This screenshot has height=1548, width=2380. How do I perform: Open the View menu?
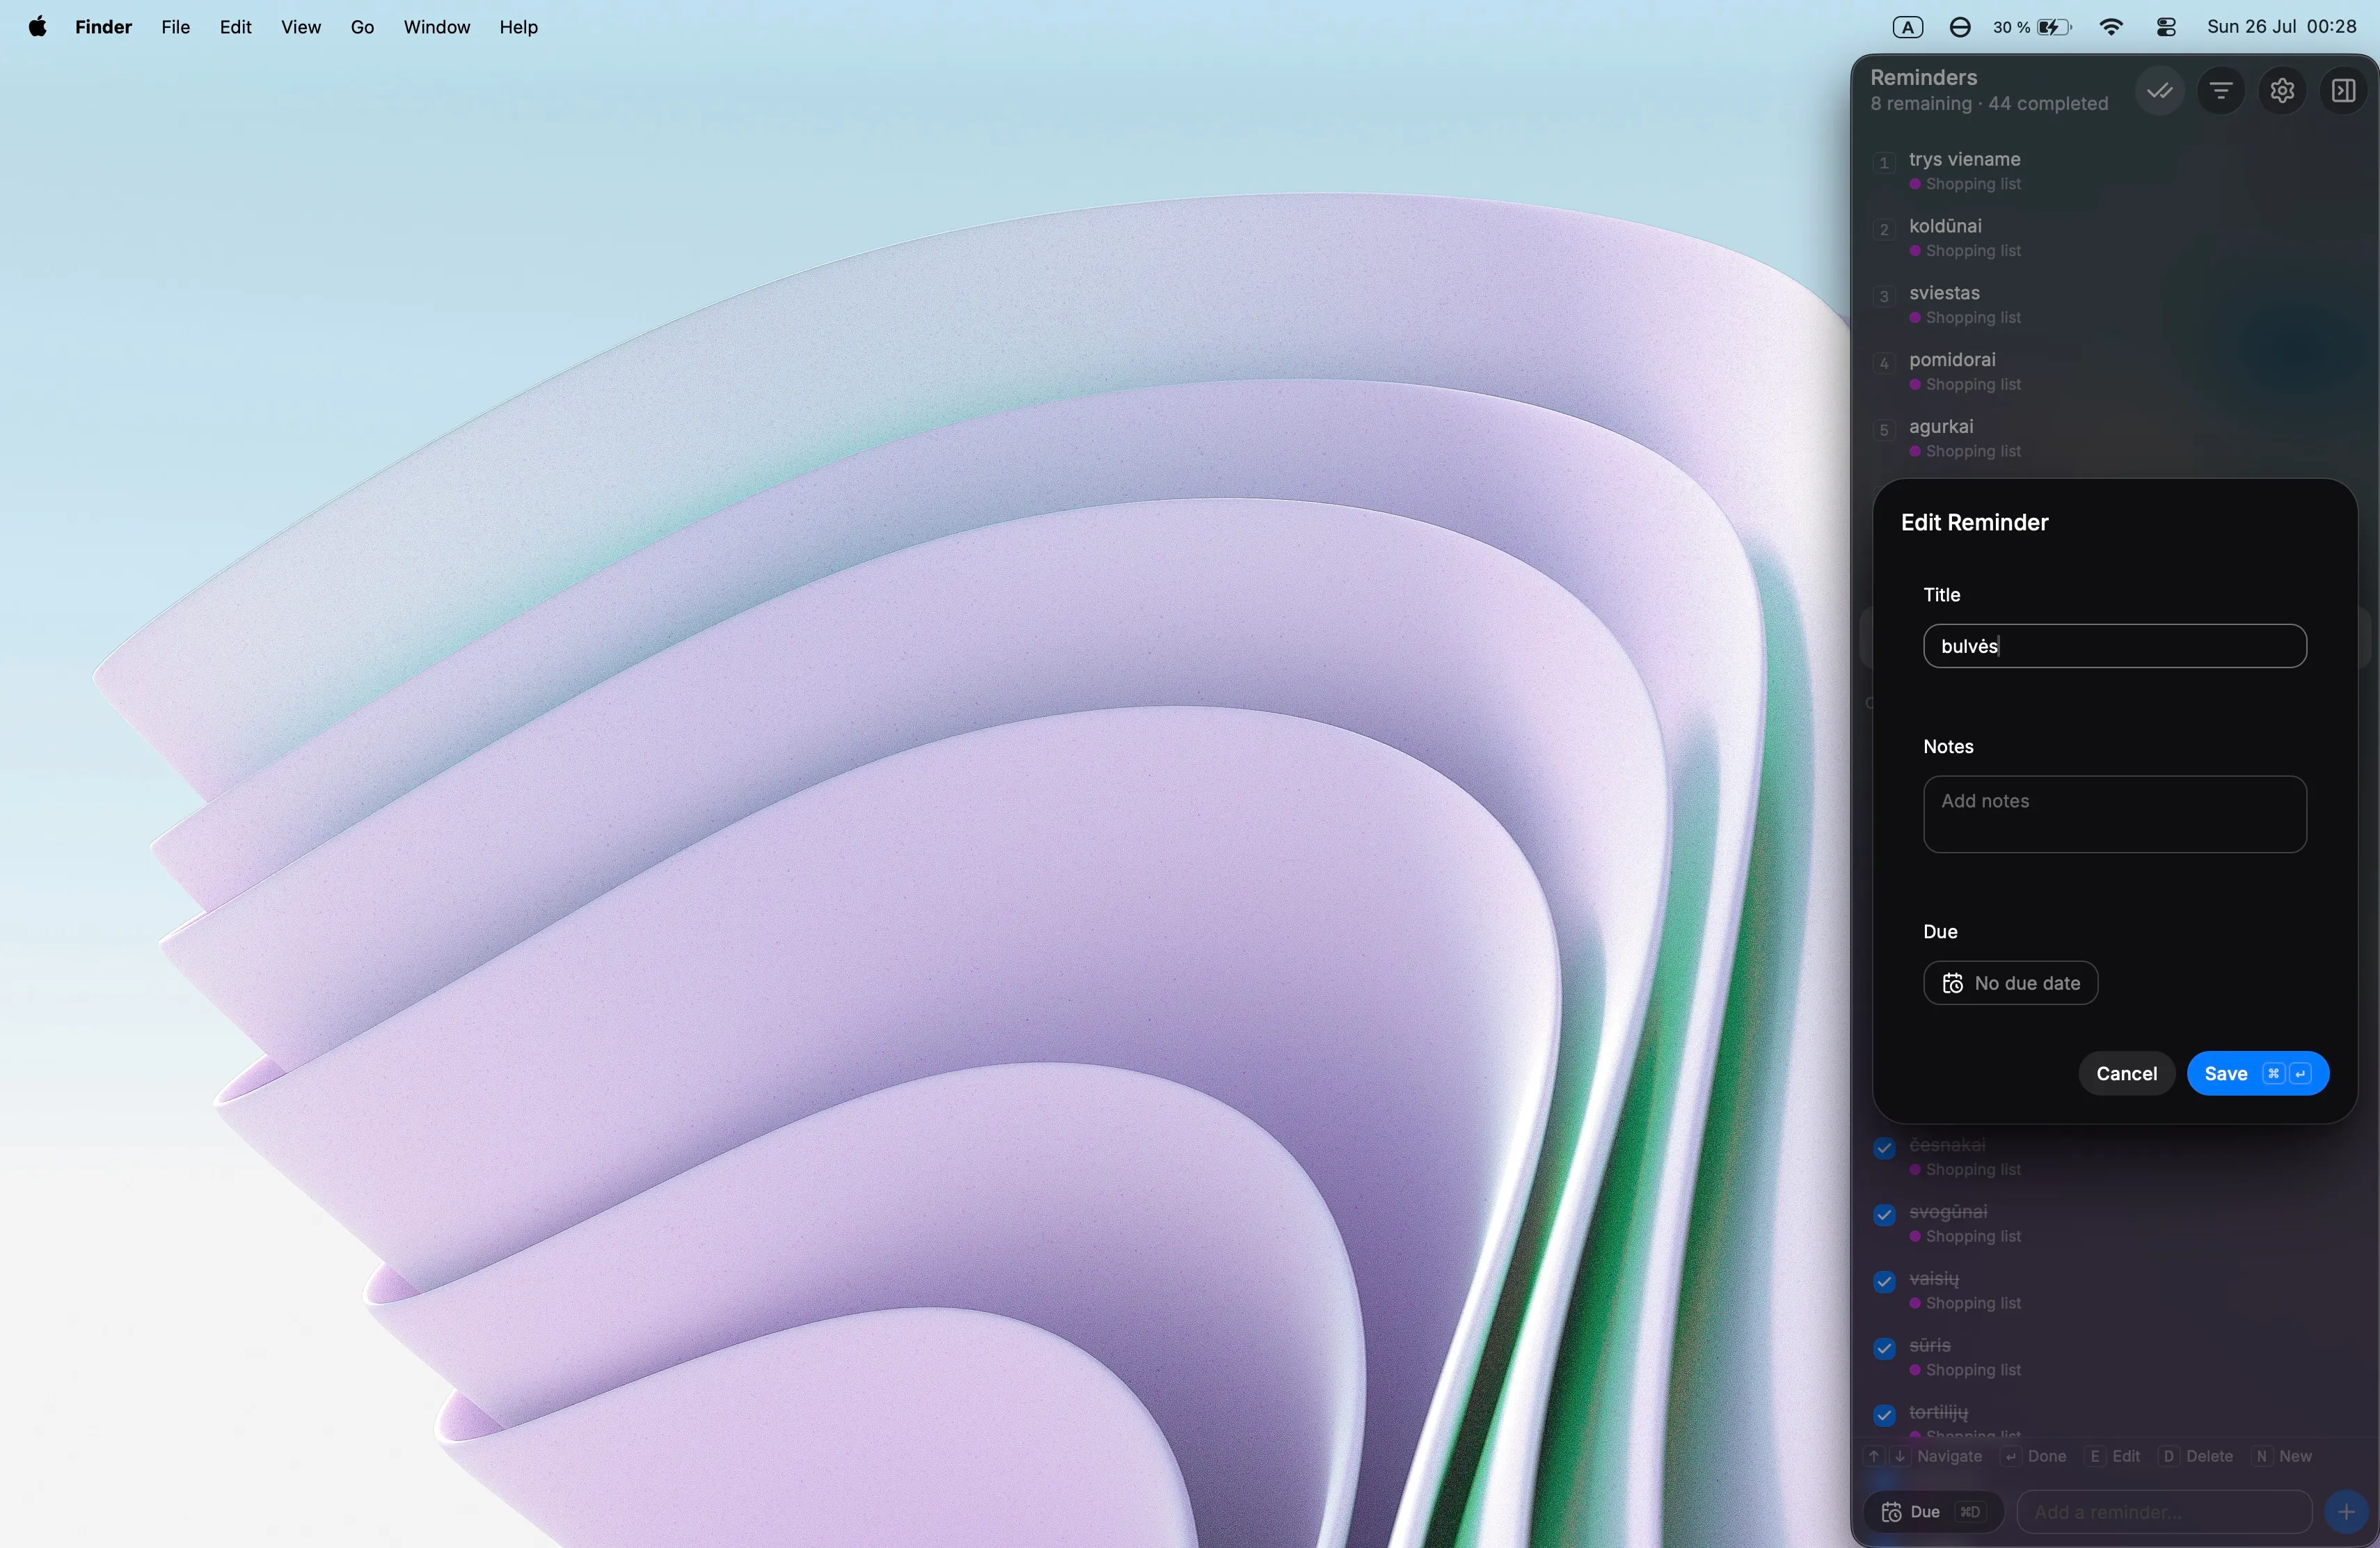point(300,27)
